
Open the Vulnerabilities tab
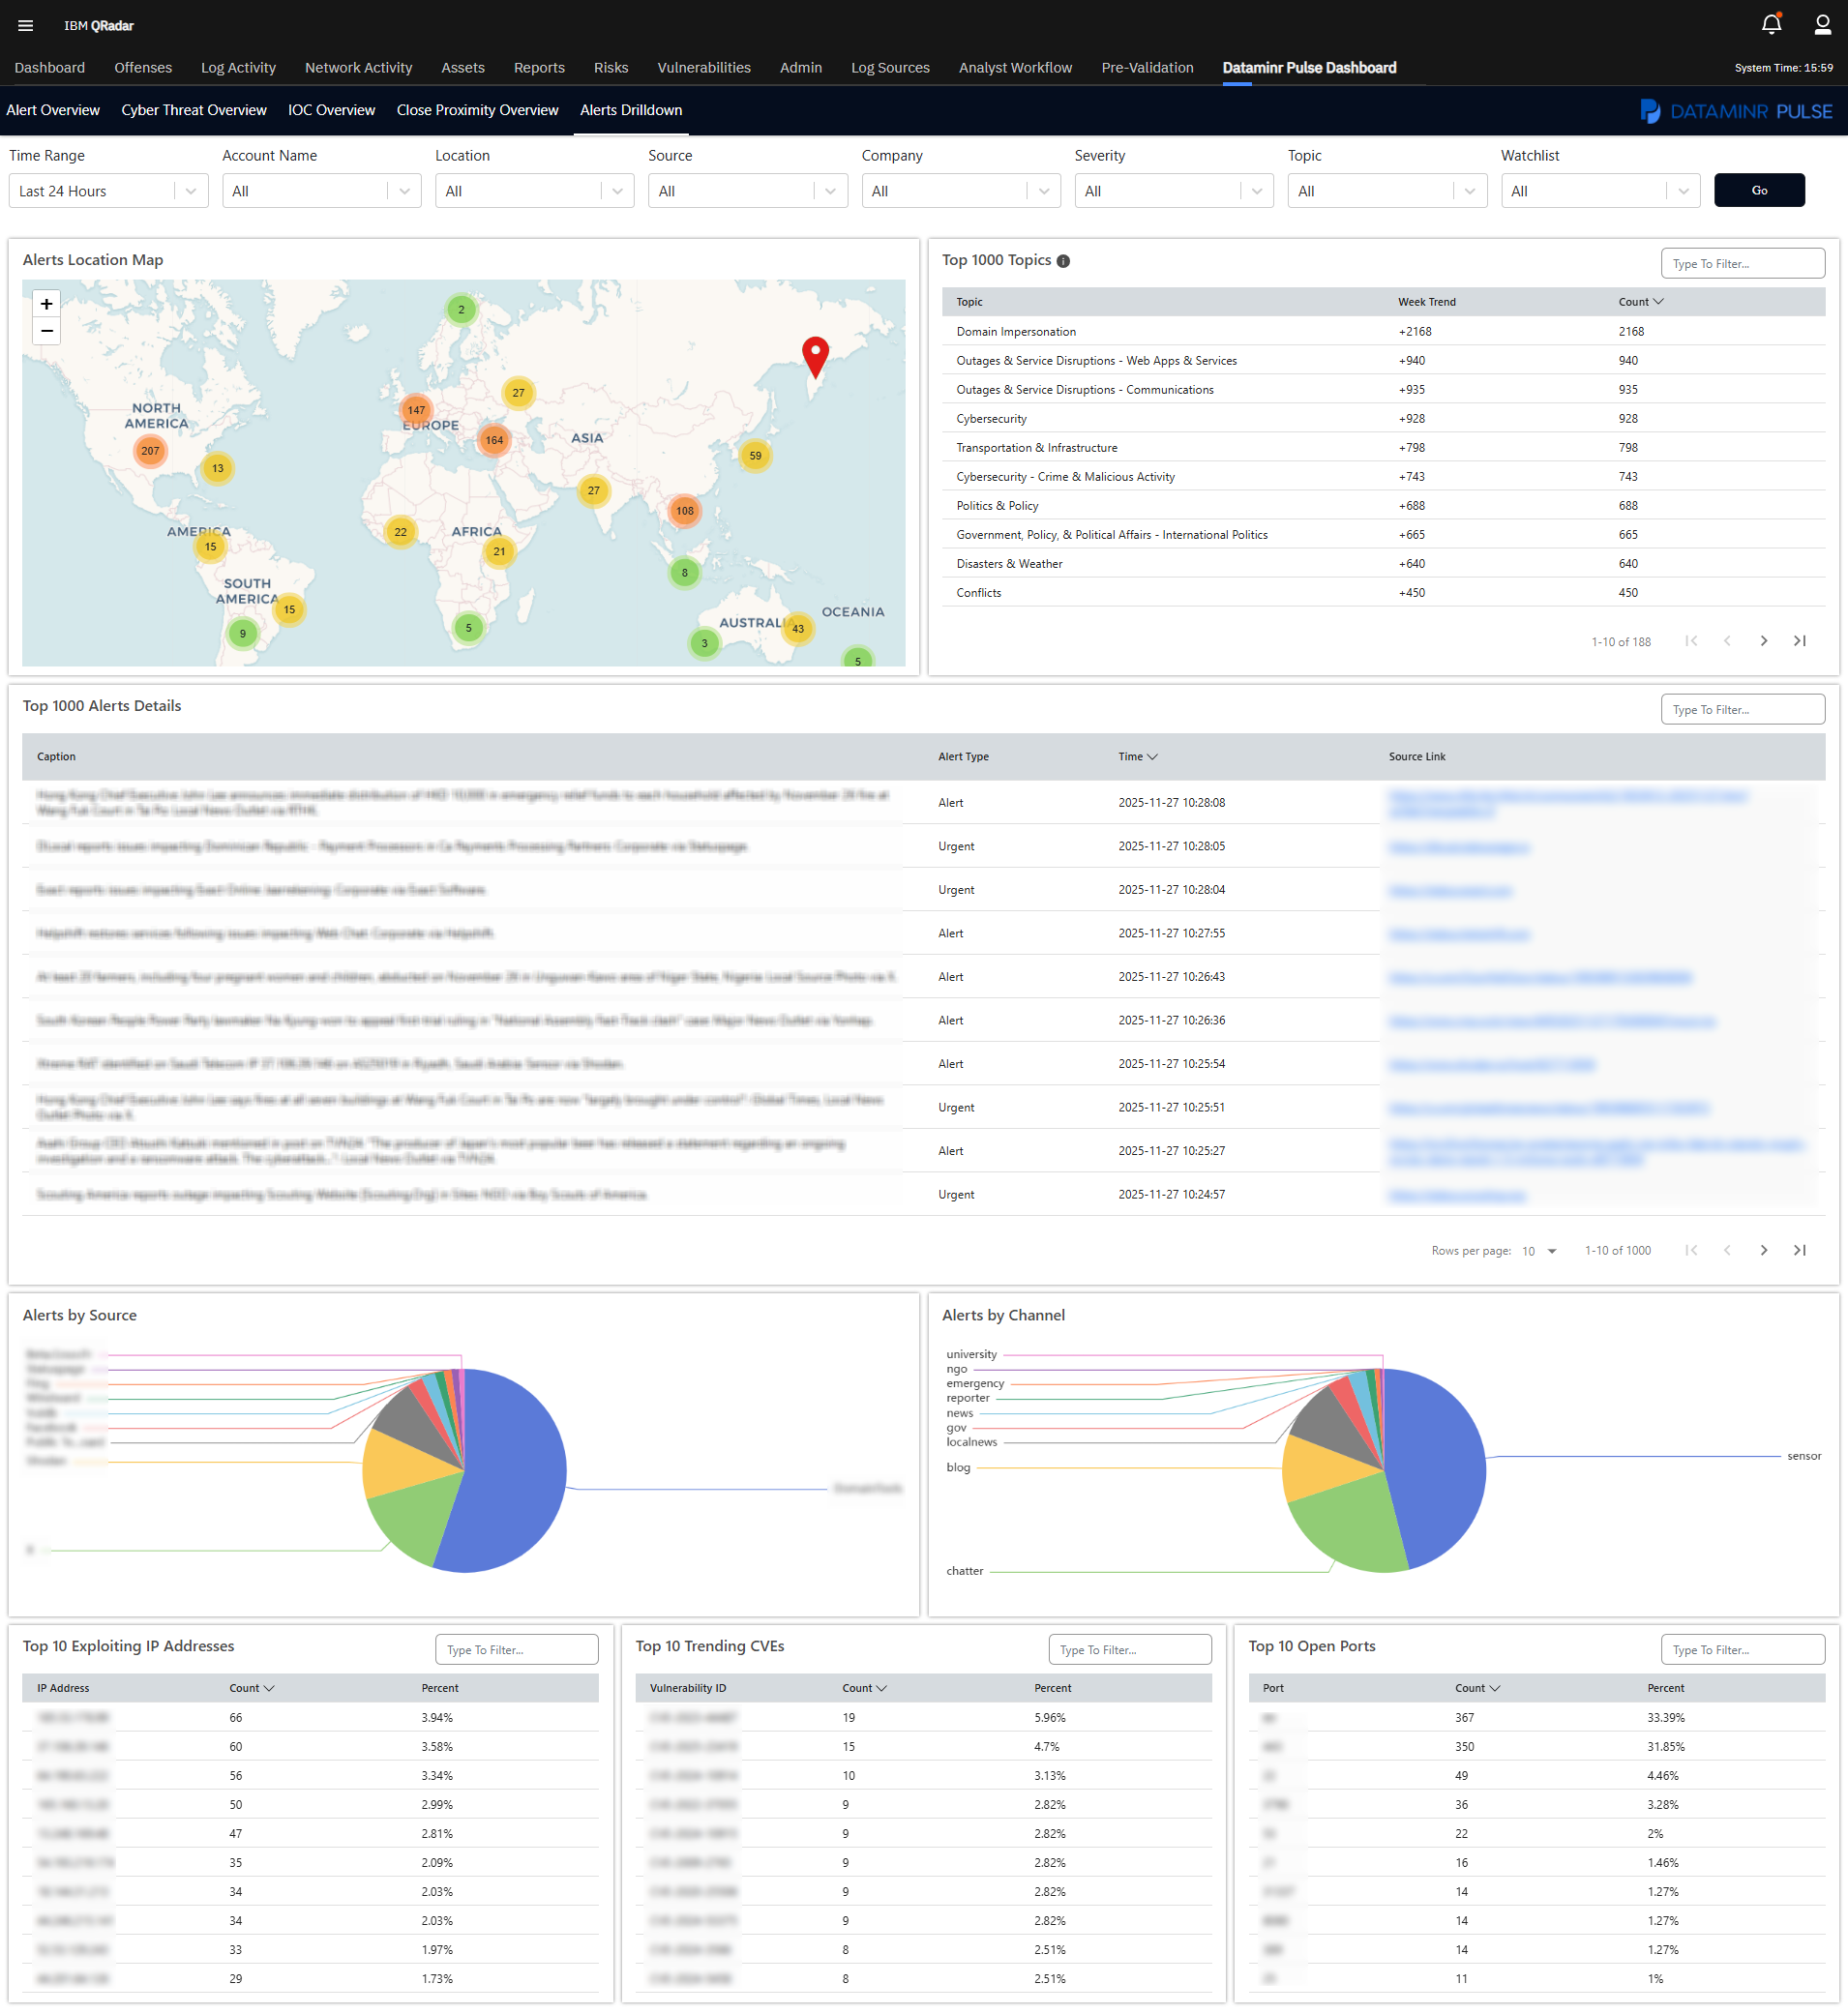[704, 68]
